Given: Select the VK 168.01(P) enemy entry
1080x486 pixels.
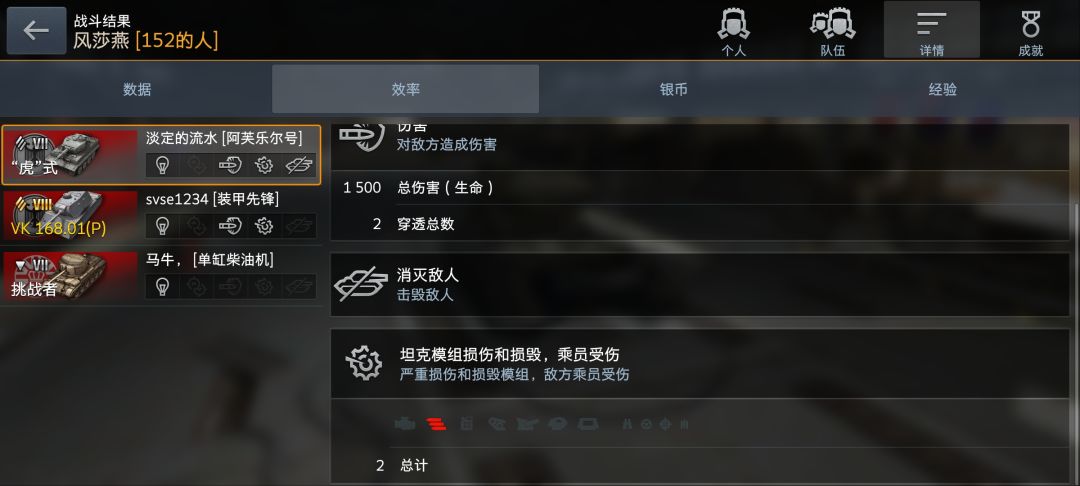Looking at the screenshot, I should [x=161, y=215].
